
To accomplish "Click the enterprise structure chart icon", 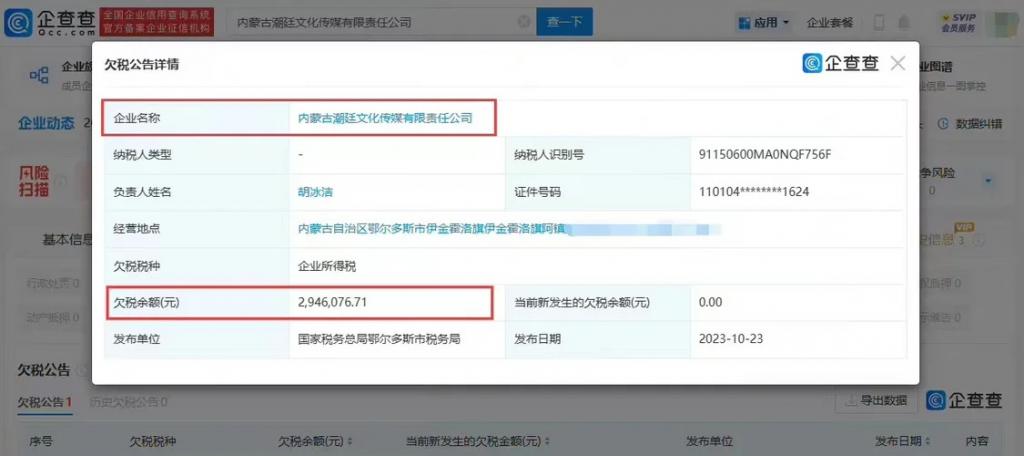I will pos(39,75).
